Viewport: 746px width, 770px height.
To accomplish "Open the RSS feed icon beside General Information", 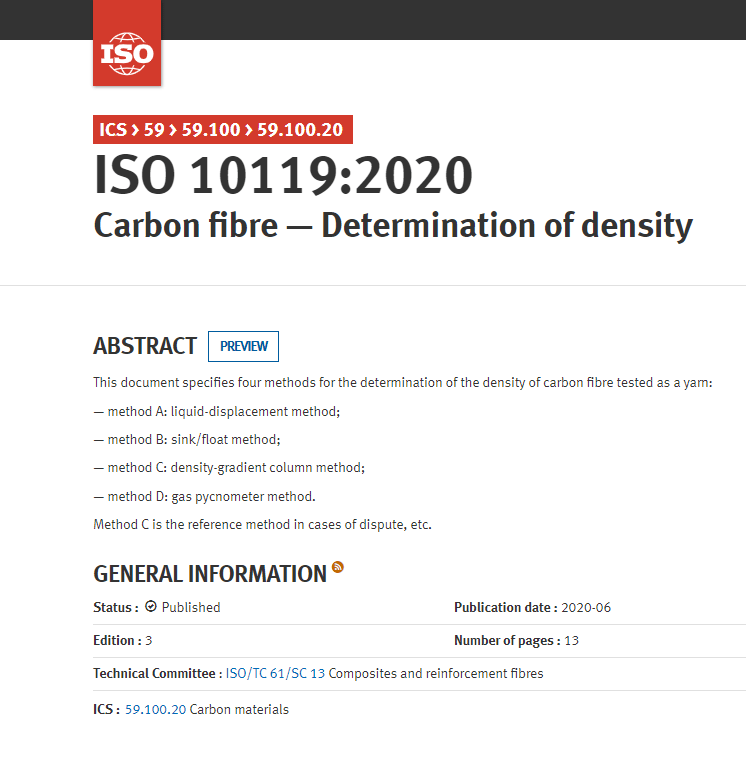I will point(338,567).
